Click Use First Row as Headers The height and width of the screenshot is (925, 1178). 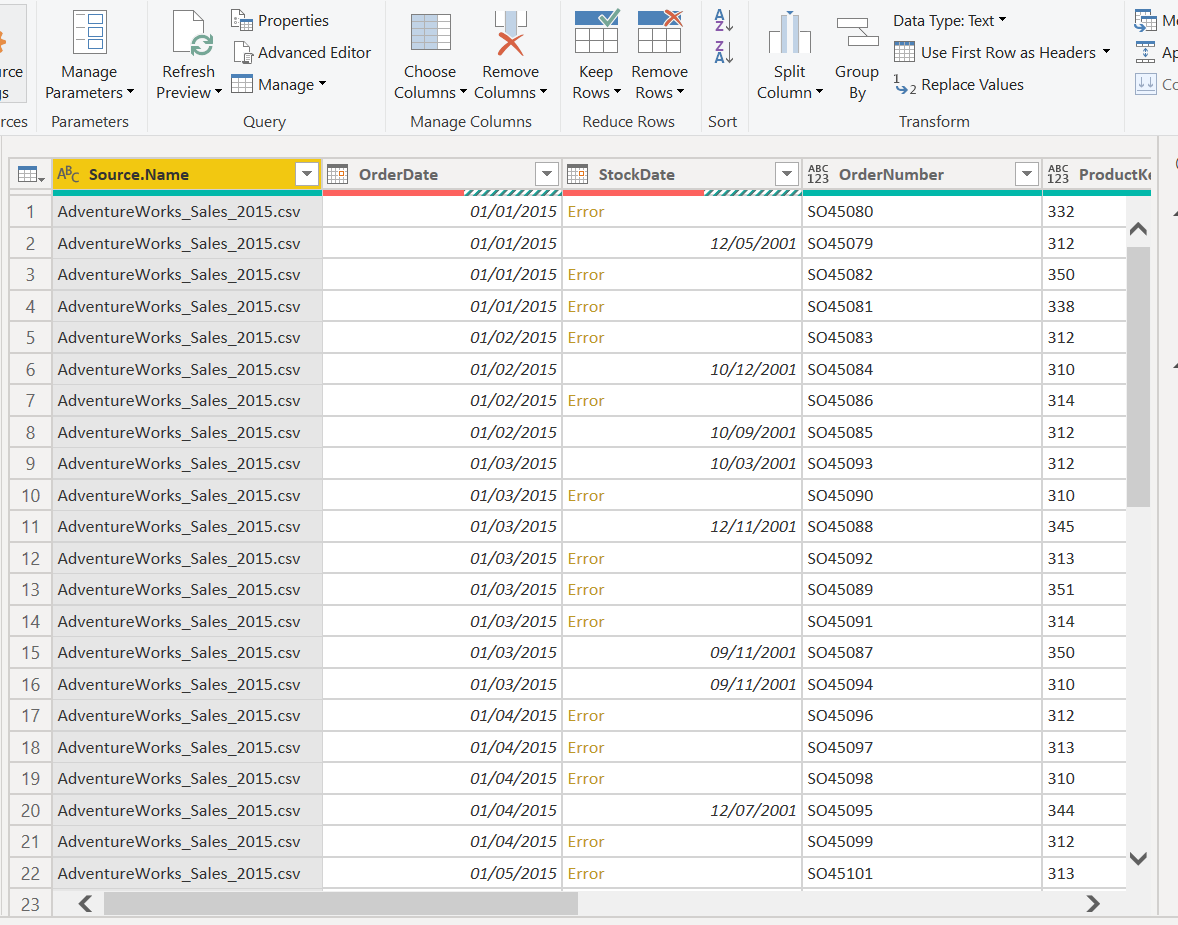[995, 53]
